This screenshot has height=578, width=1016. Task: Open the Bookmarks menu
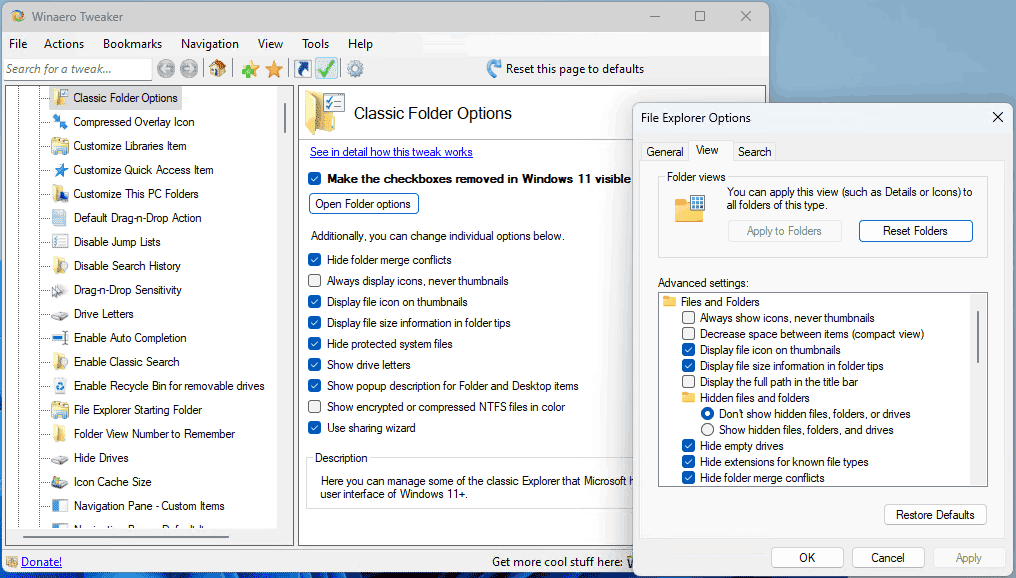click(132, 43)
